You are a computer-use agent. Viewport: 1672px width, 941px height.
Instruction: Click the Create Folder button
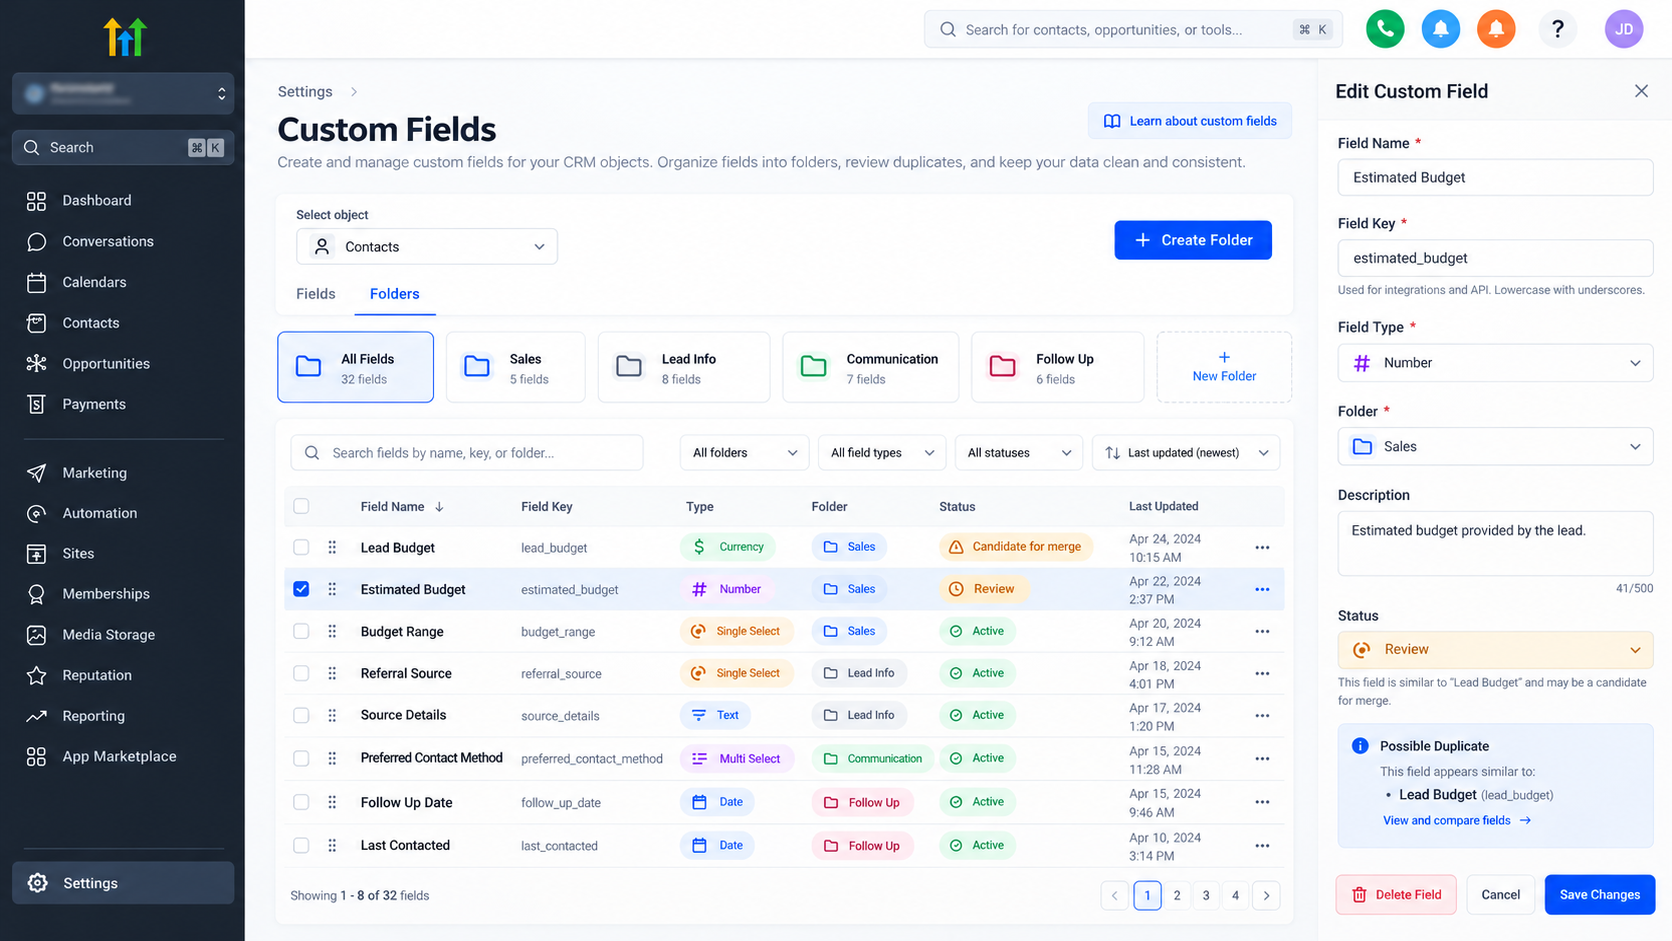point(1193,240)
